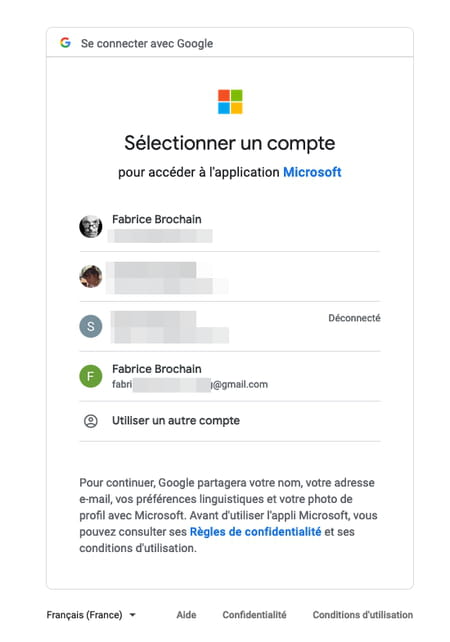The height and width of the screenshot is (642, 450).
Task: Open the Aide footer link
Action: pos(186,615)
